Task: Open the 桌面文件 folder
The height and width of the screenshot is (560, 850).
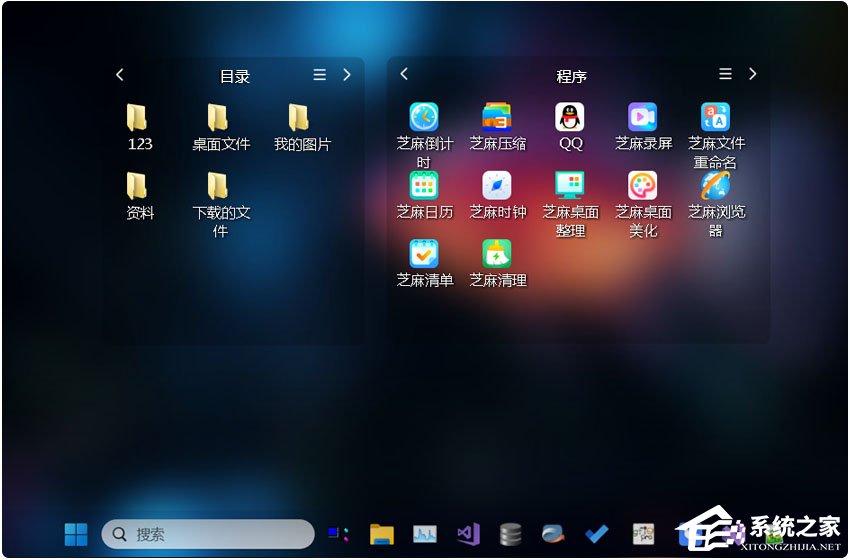Action: coord(220,127)
